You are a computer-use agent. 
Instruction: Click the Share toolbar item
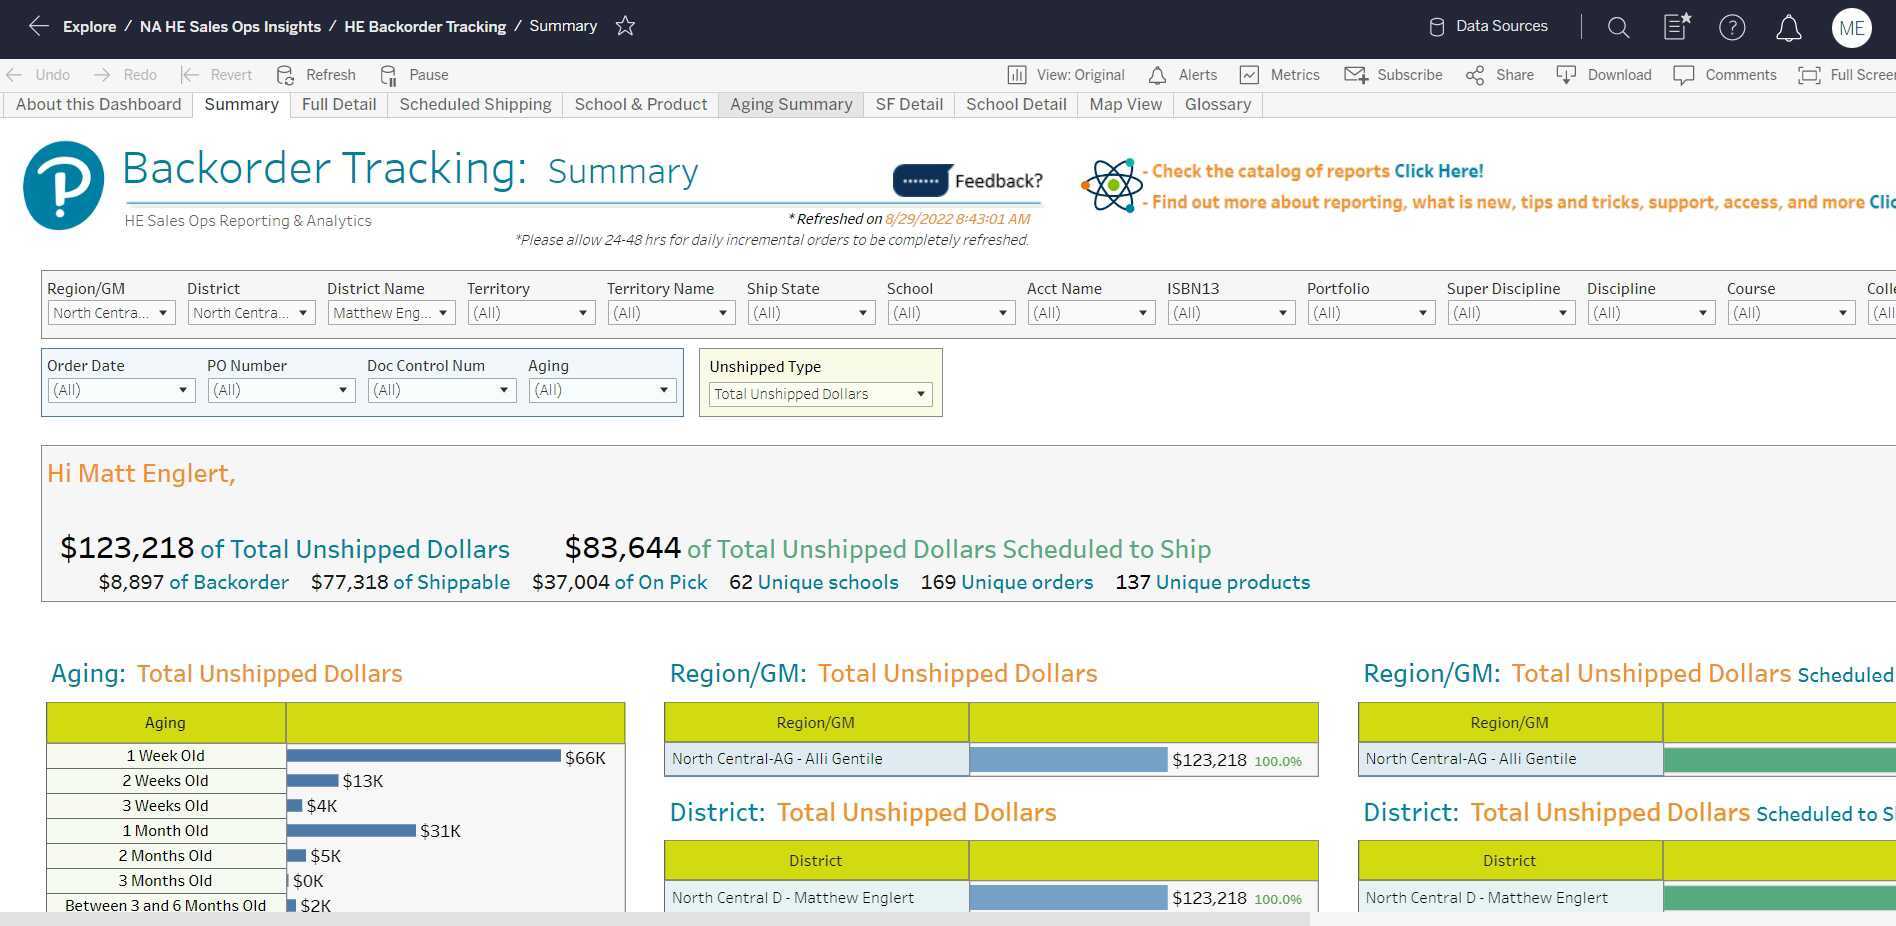(1499, 75)
